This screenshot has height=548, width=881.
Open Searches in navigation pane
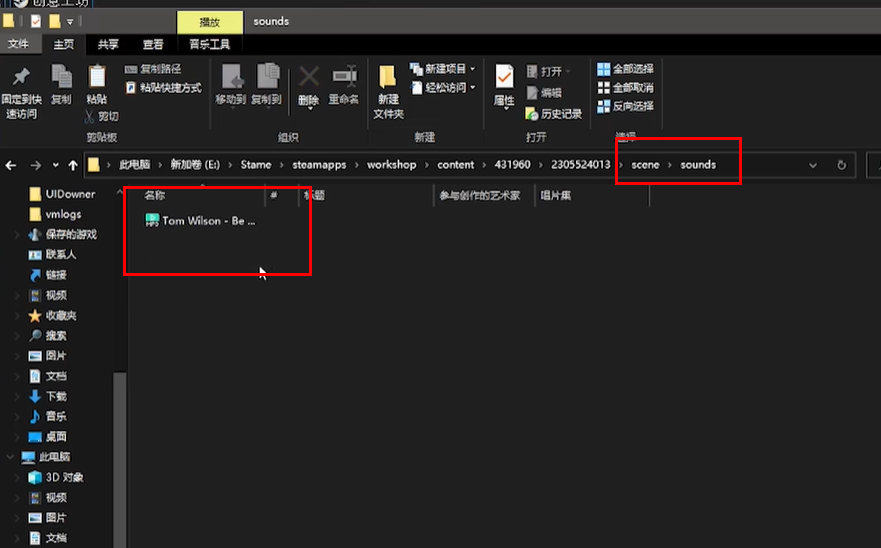(48, 336)
